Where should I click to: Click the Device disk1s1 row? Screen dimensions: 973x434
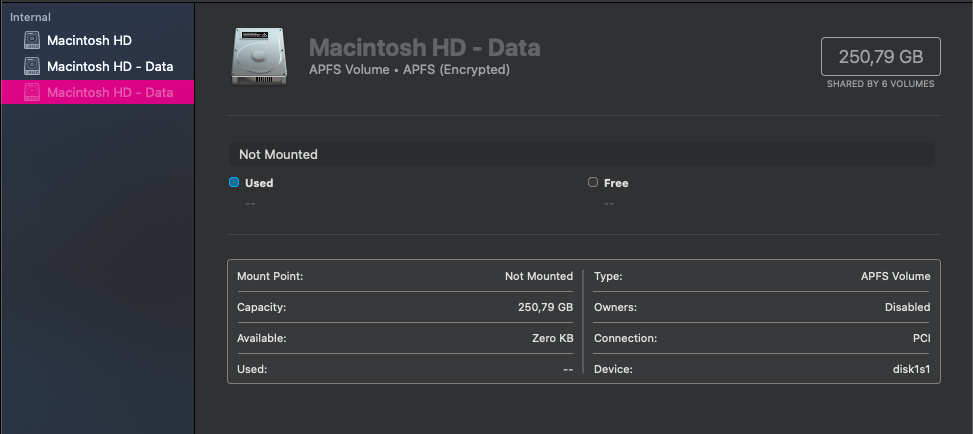761,370
